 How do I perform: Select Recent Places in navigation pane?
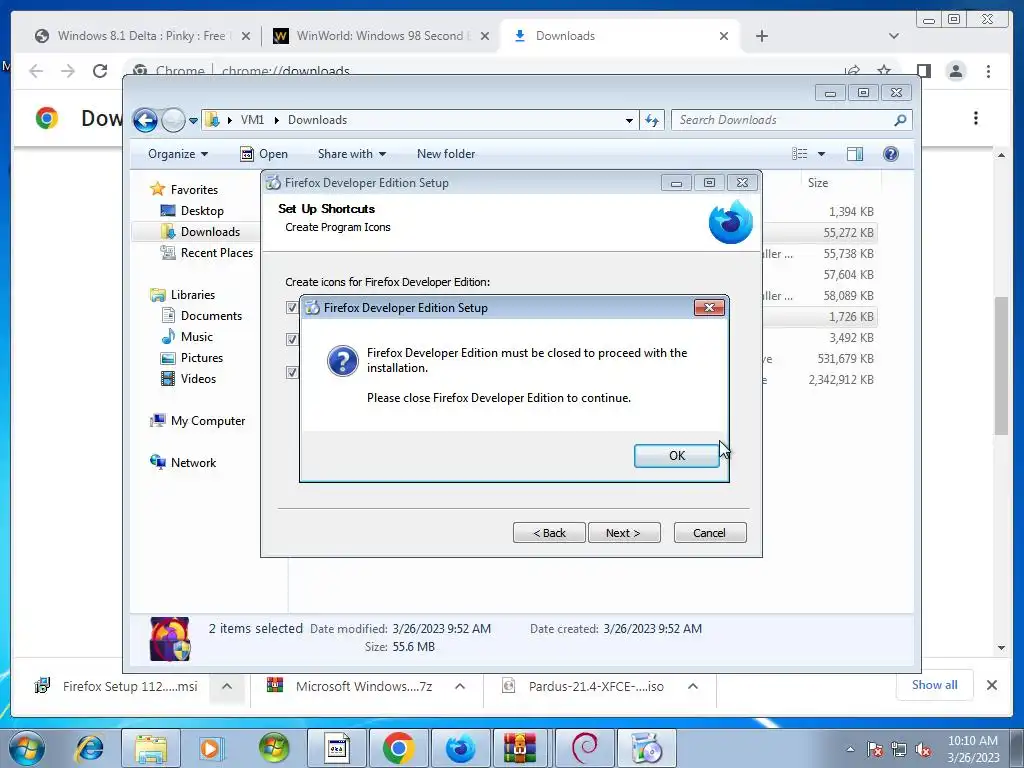click(216, 253)
